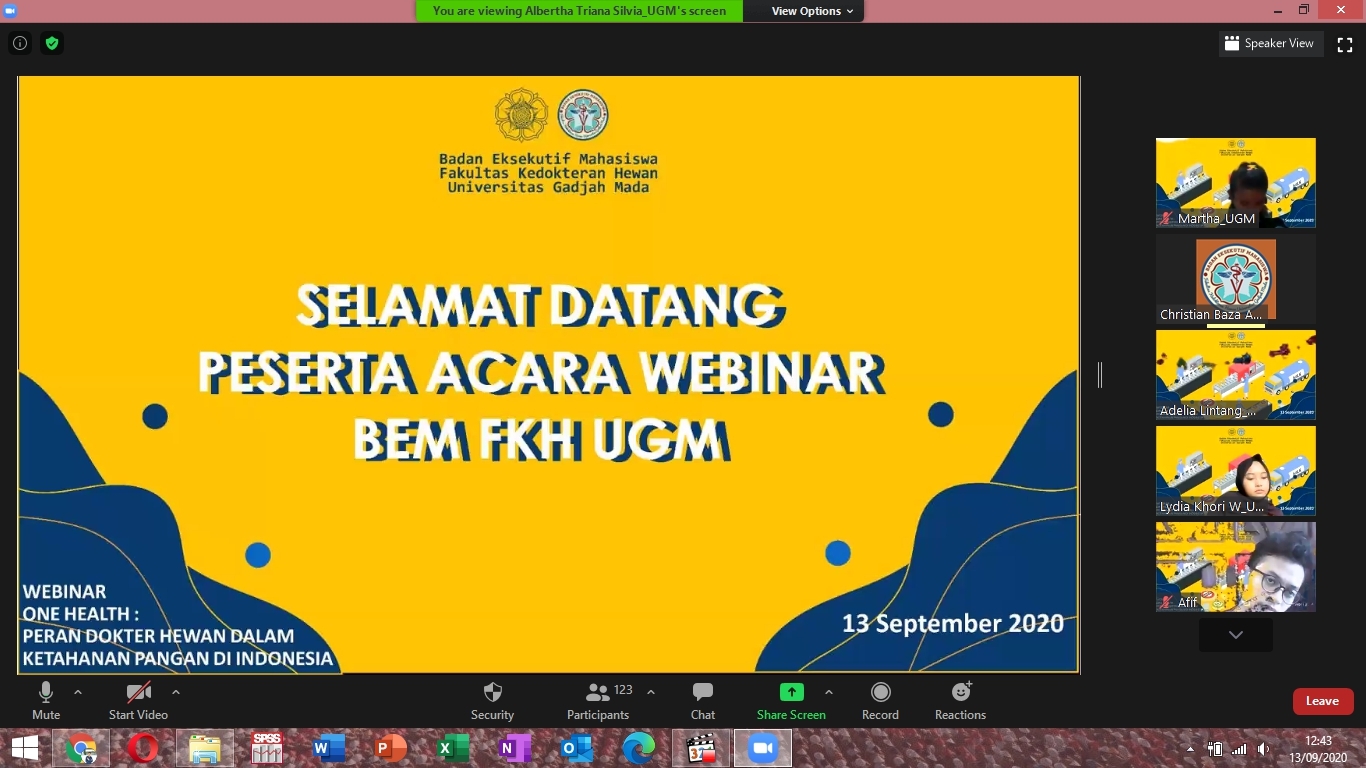Click the green Share Screen button
Viewport: 1366px width, 768px height.
click(791, 700)
